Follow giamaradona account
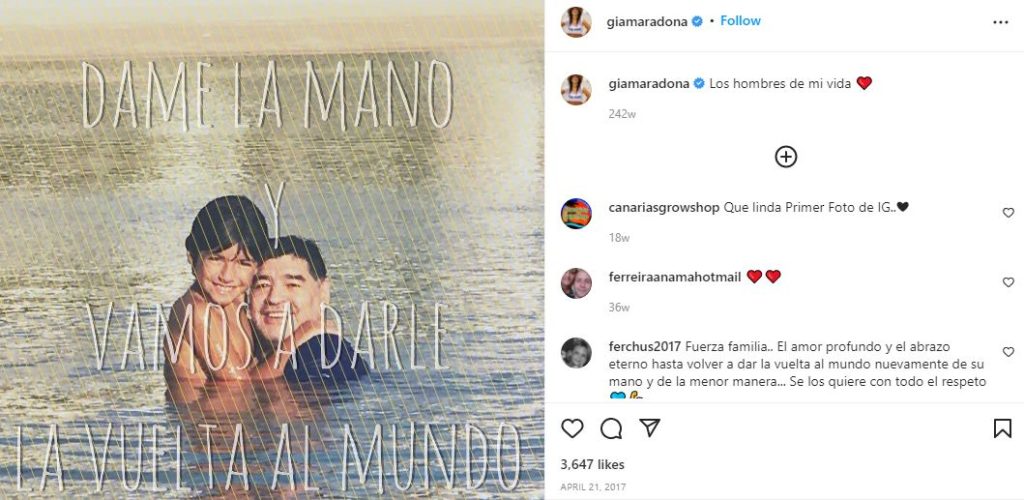The image size is (1024, 500). click(741, 21)
